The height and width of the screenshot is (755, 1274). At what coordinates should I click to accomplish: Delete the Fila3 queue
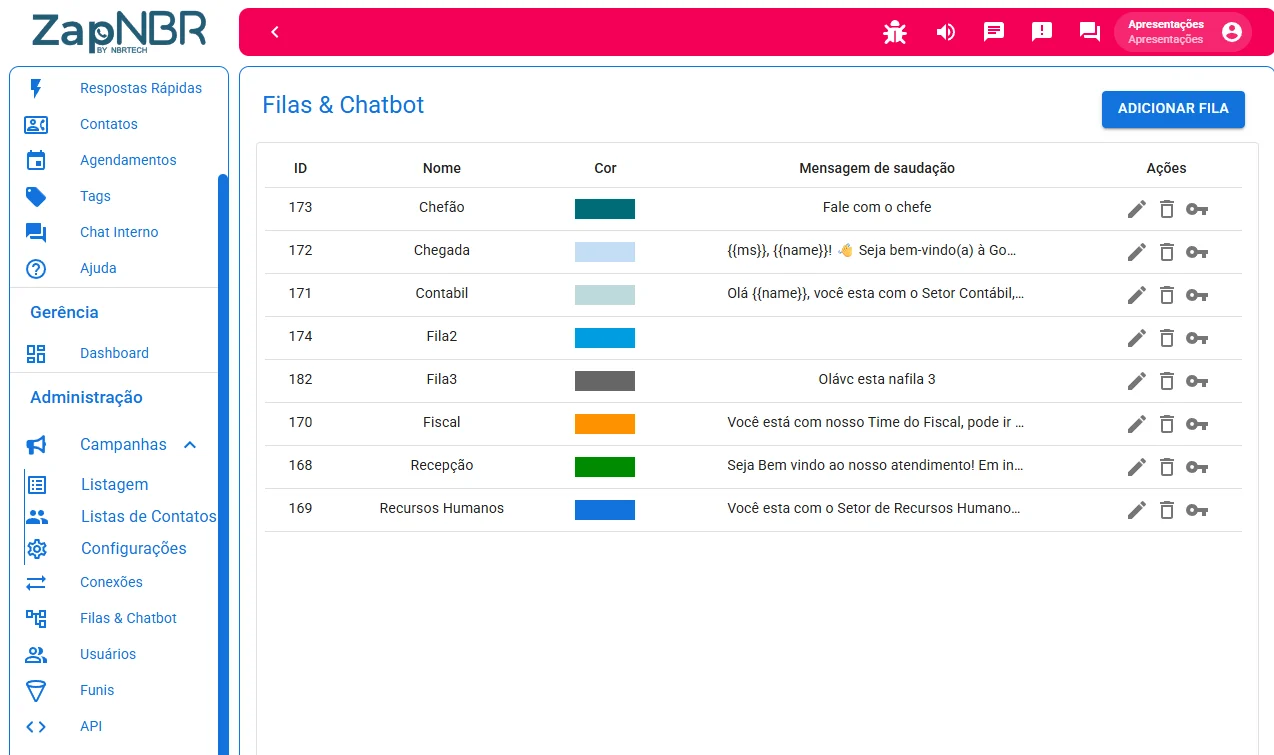click(x=1167, y=381)
